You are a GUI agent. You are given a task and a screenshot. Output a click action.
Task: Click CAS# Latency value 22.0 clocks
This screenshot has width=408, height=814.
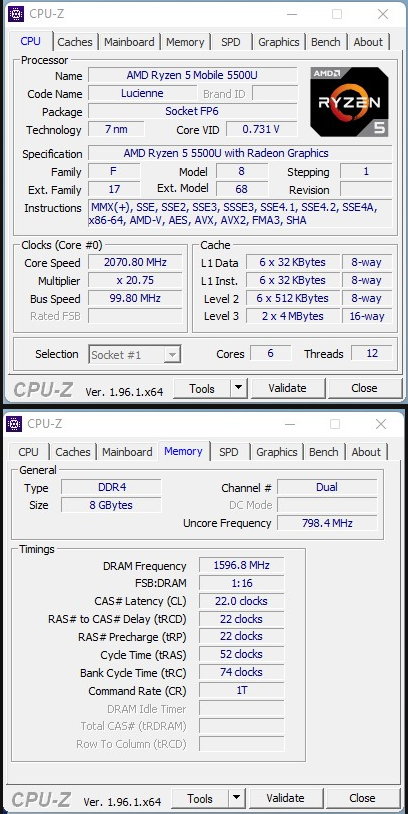click(241, 601)
